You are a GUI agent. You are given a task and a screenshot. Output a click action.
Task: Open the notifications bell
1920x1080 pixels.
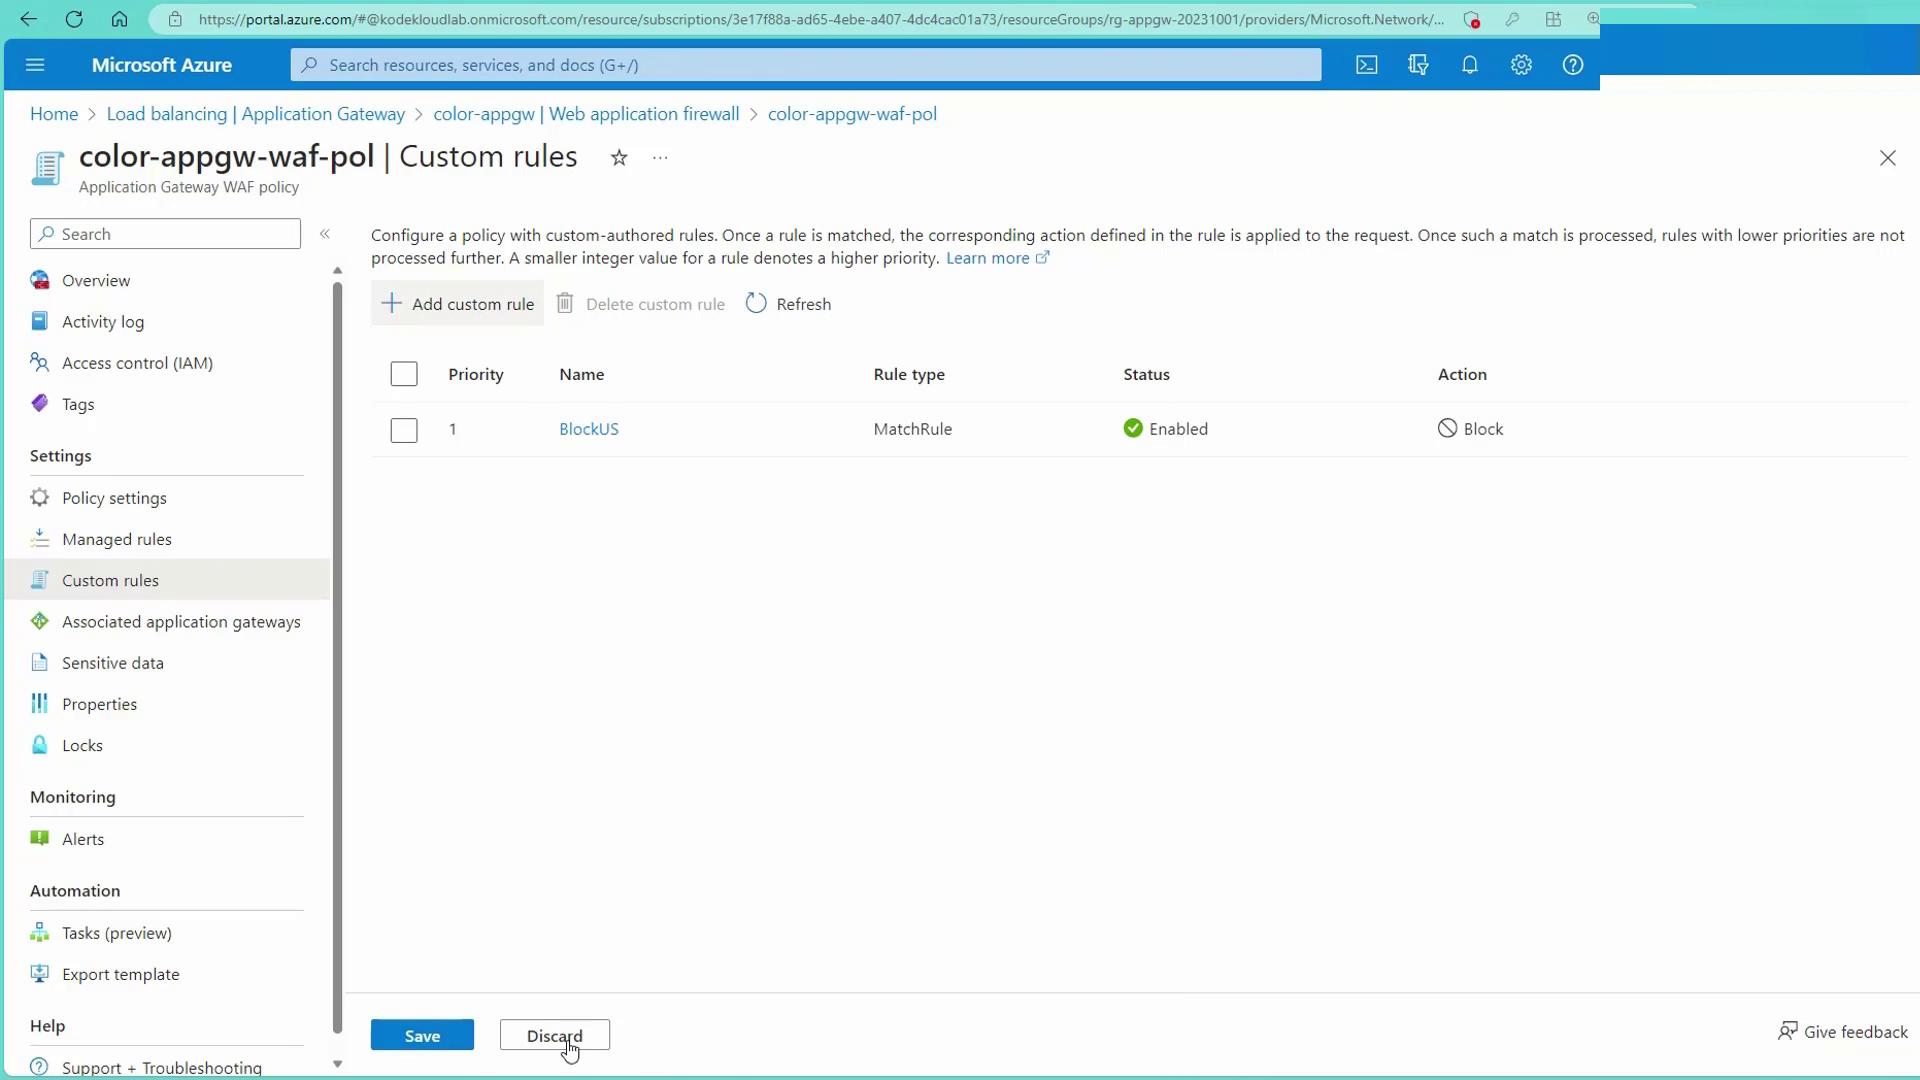point(1469,65)
